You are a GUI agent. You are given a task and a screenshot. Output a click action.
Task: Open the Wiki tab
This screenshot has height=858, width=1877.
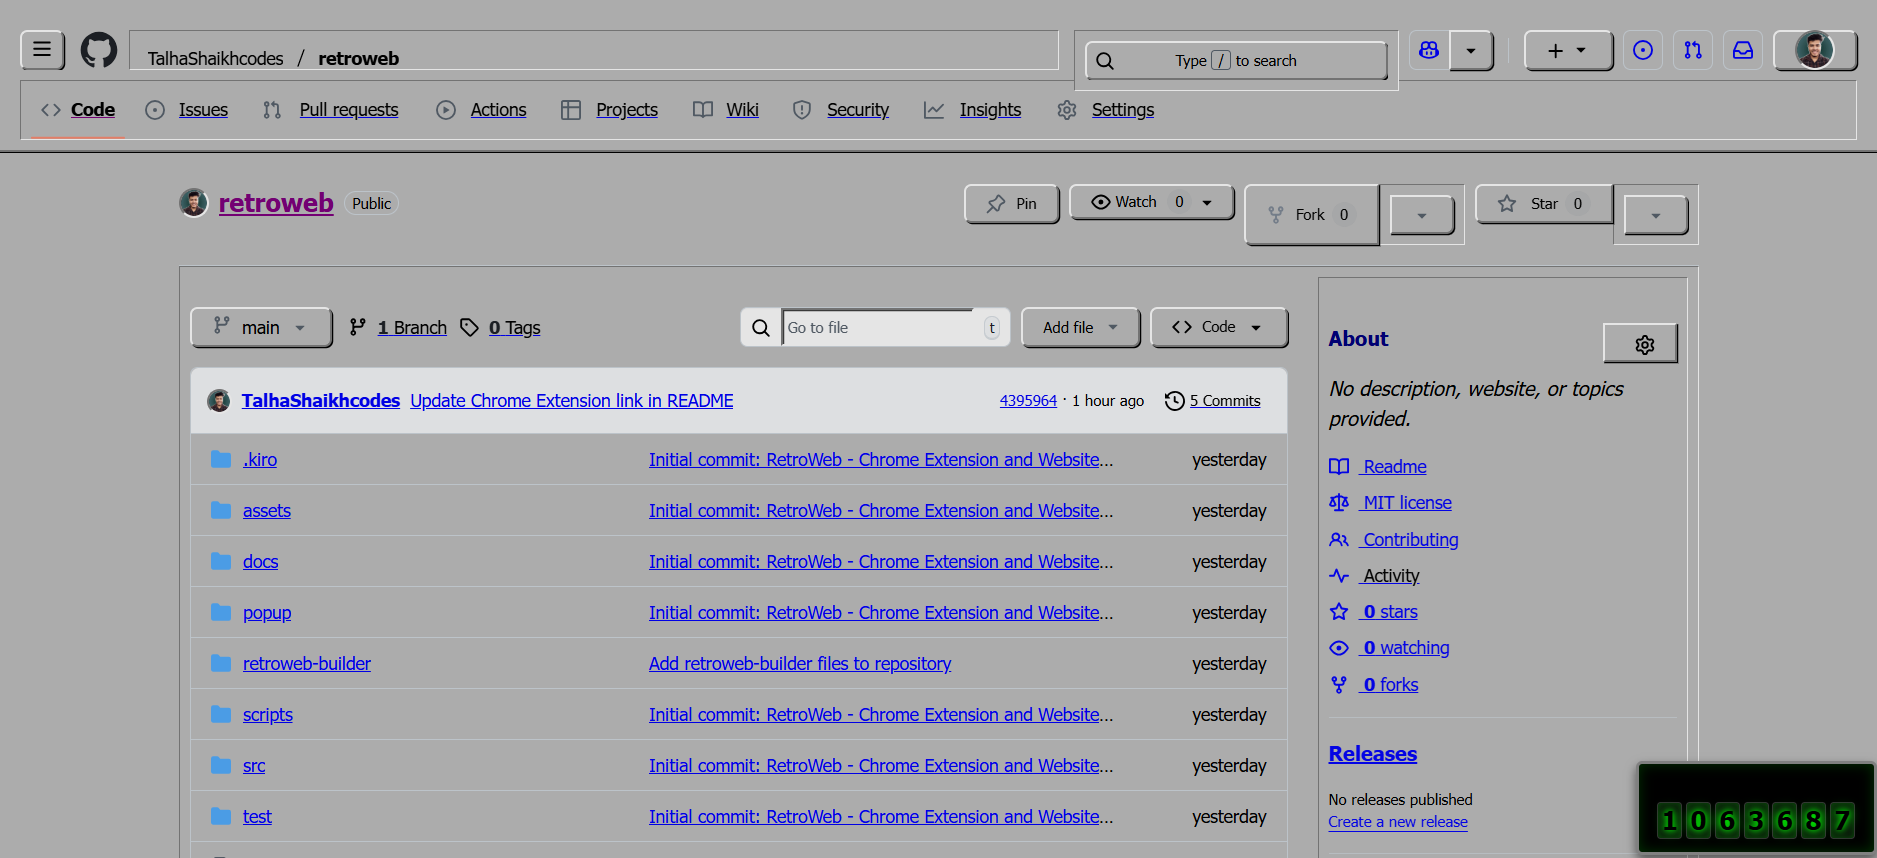726,110
